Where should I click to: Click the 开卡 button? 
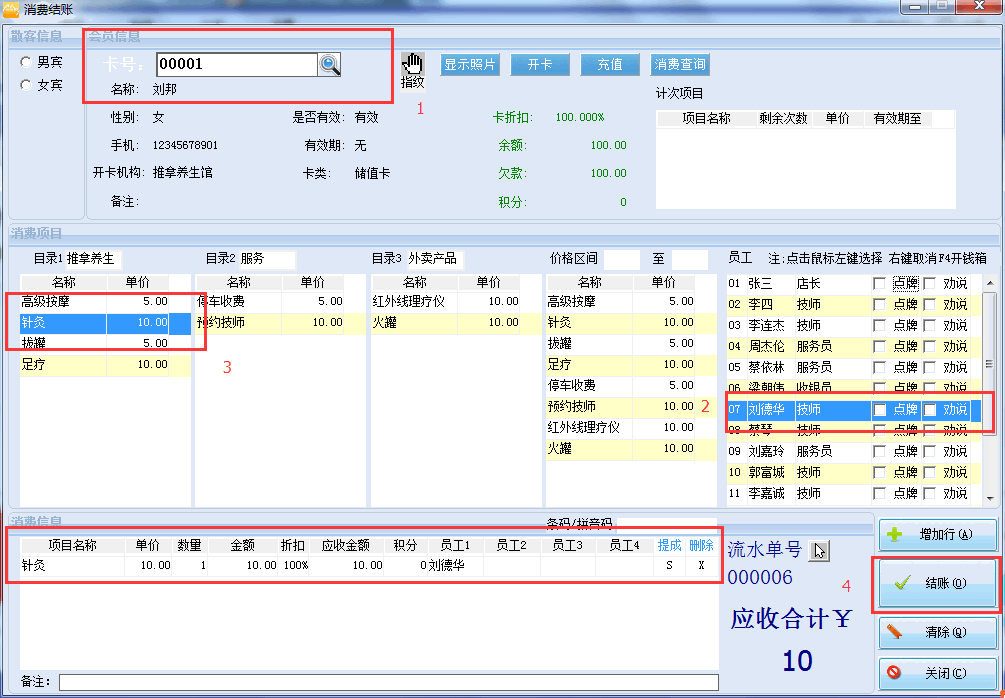tap(540, 64)
